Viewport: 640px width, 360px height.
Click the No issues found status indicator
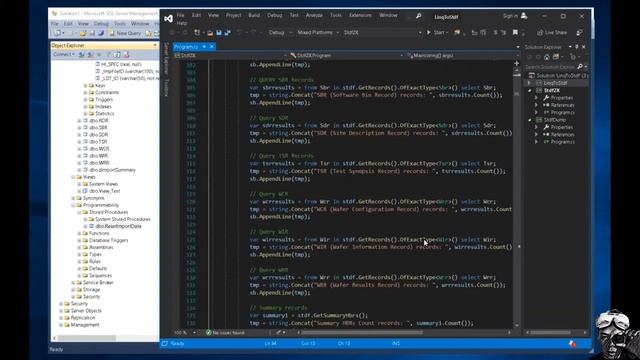point(225,333)
